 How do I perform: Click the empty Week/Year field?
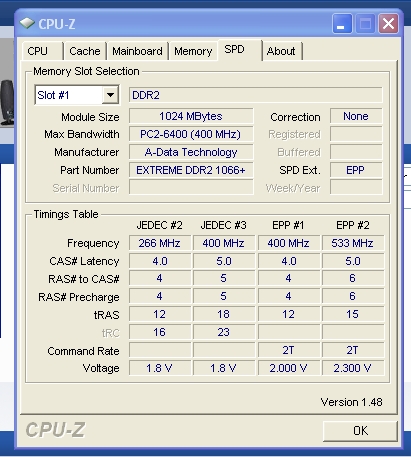pos(356,188)
